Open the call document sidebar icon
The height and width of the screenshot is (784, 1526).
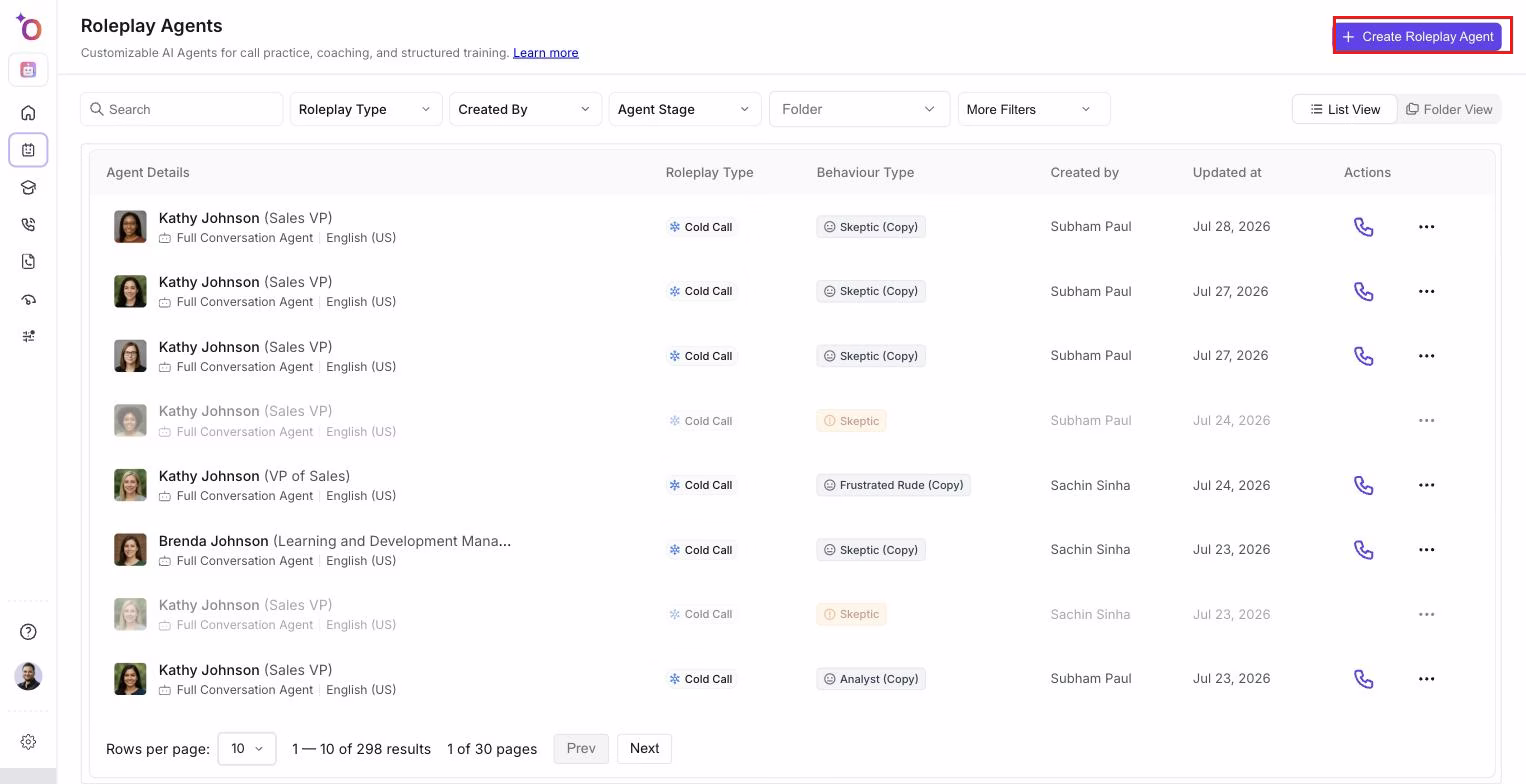pyautogui.click(x=28, y=262)
